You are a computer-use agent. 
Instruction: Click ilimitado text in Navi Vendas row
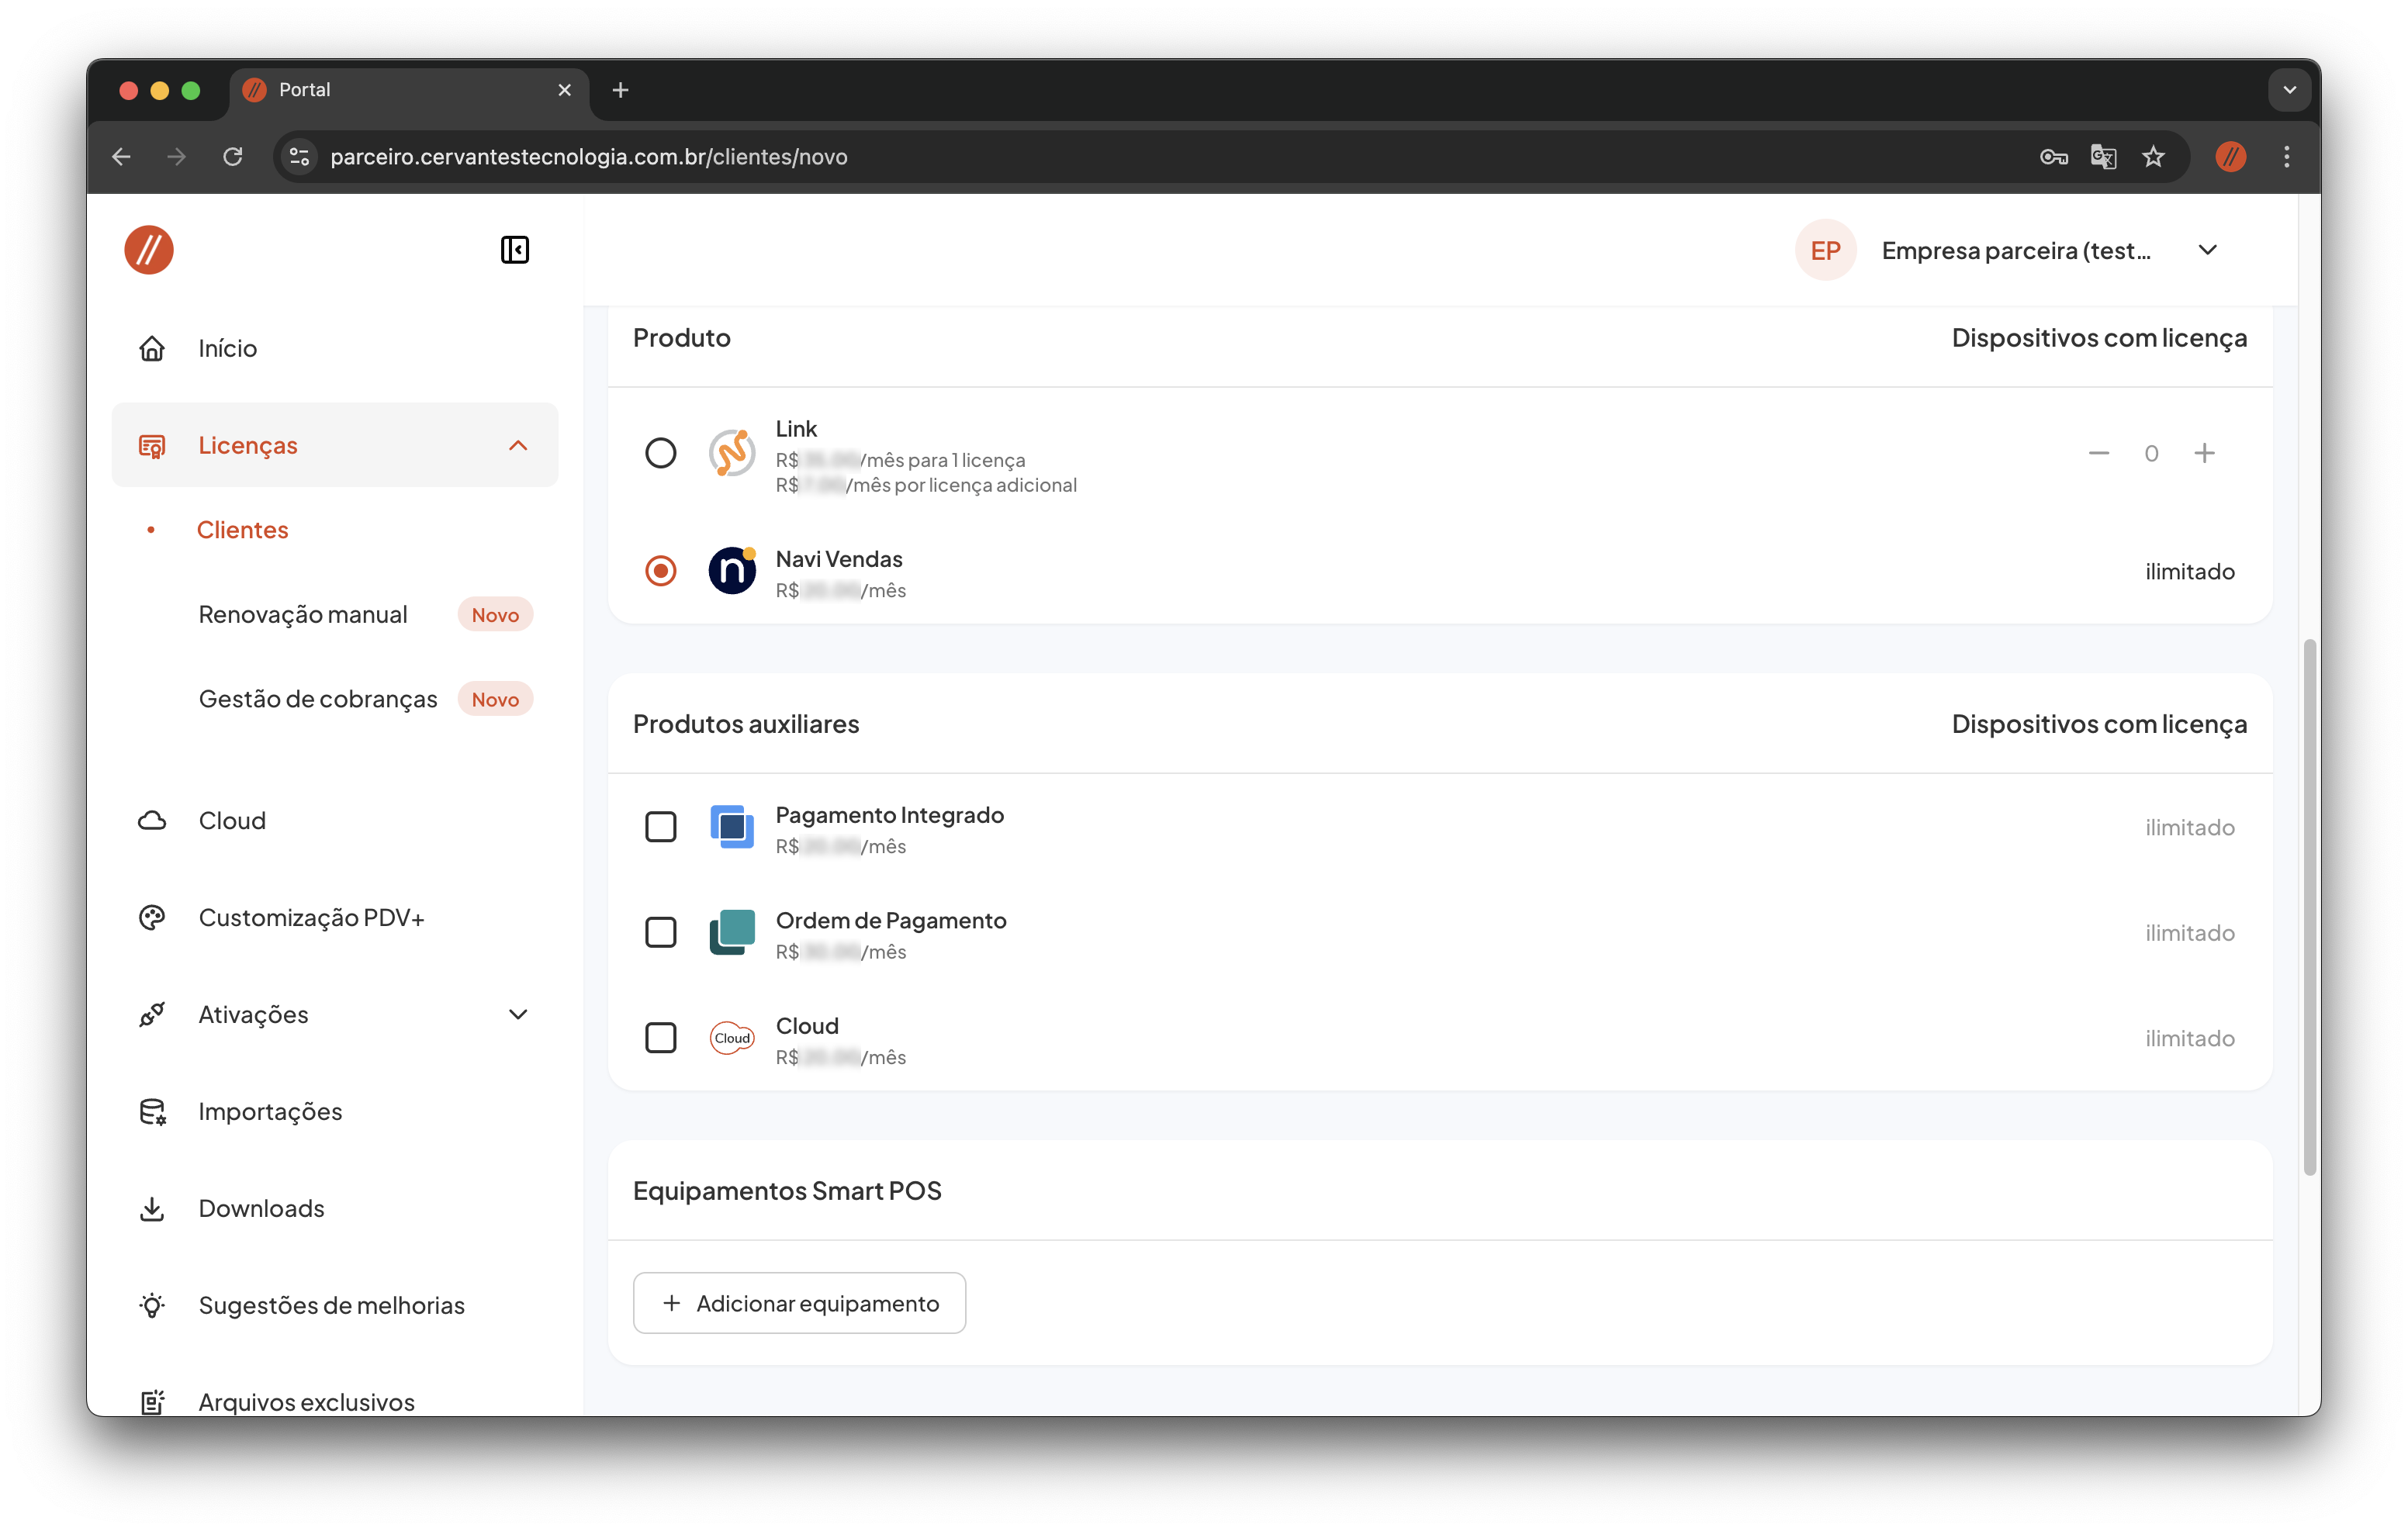click(2190, 571)
